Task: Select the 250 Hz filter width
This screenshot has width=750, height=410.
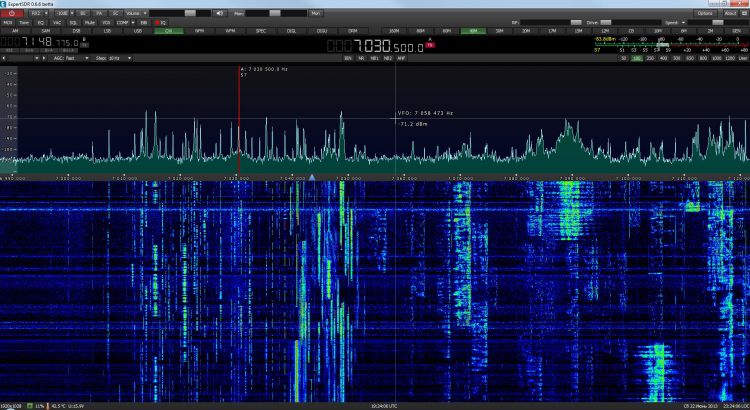Action: click(x=650, y=58)
